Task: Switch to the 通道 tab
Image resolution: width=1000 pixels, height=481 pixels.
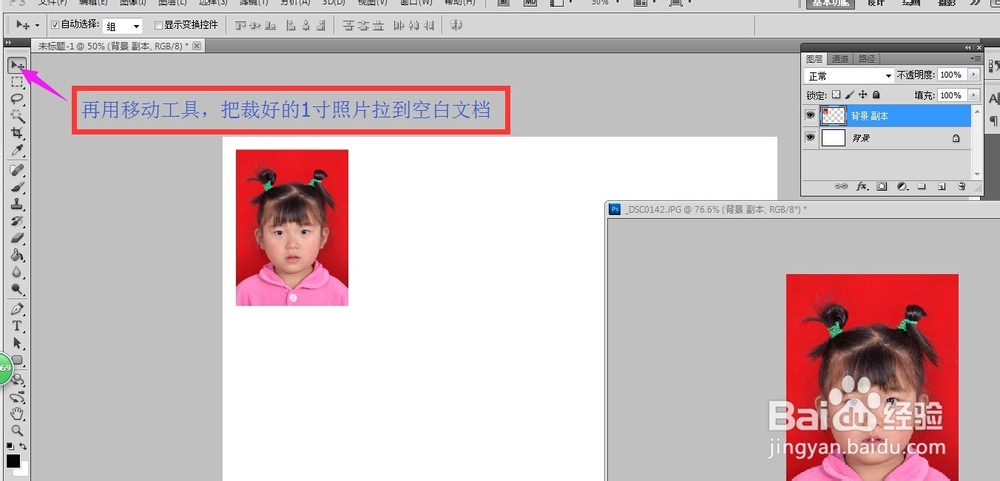Action: click(840, 59)
